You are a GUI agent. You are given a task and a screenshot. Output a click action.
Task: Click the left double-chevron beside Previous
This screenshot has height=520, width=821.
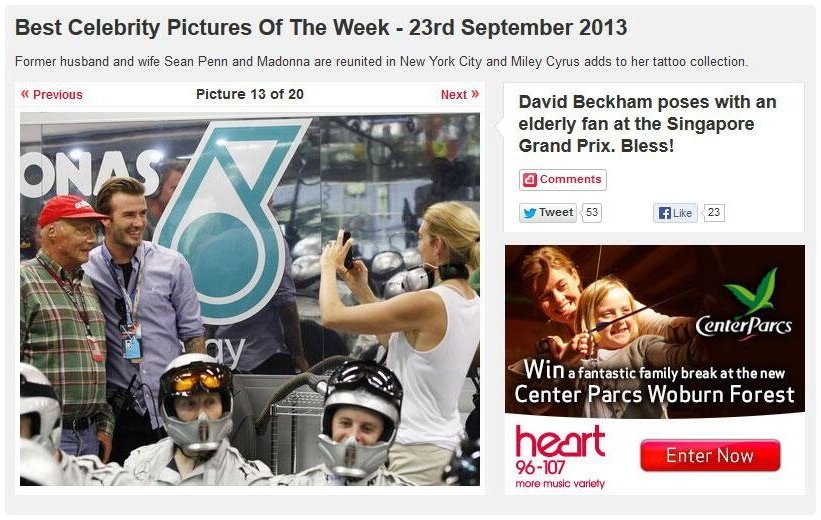coord(25,94)
